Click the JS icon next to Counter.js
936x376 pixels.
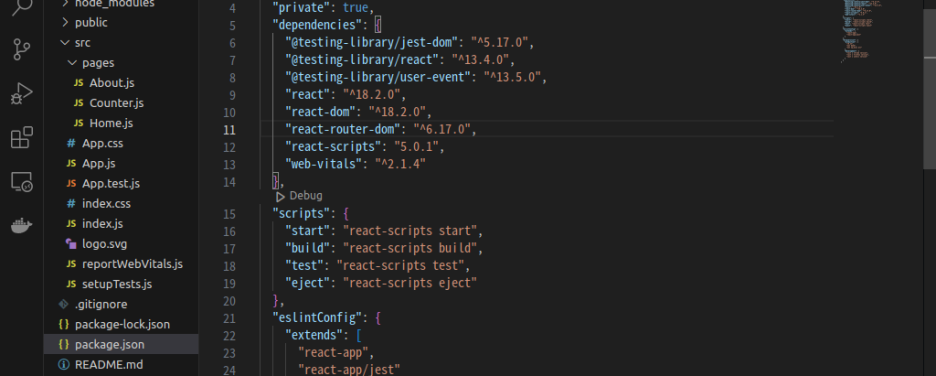point(78,103)
